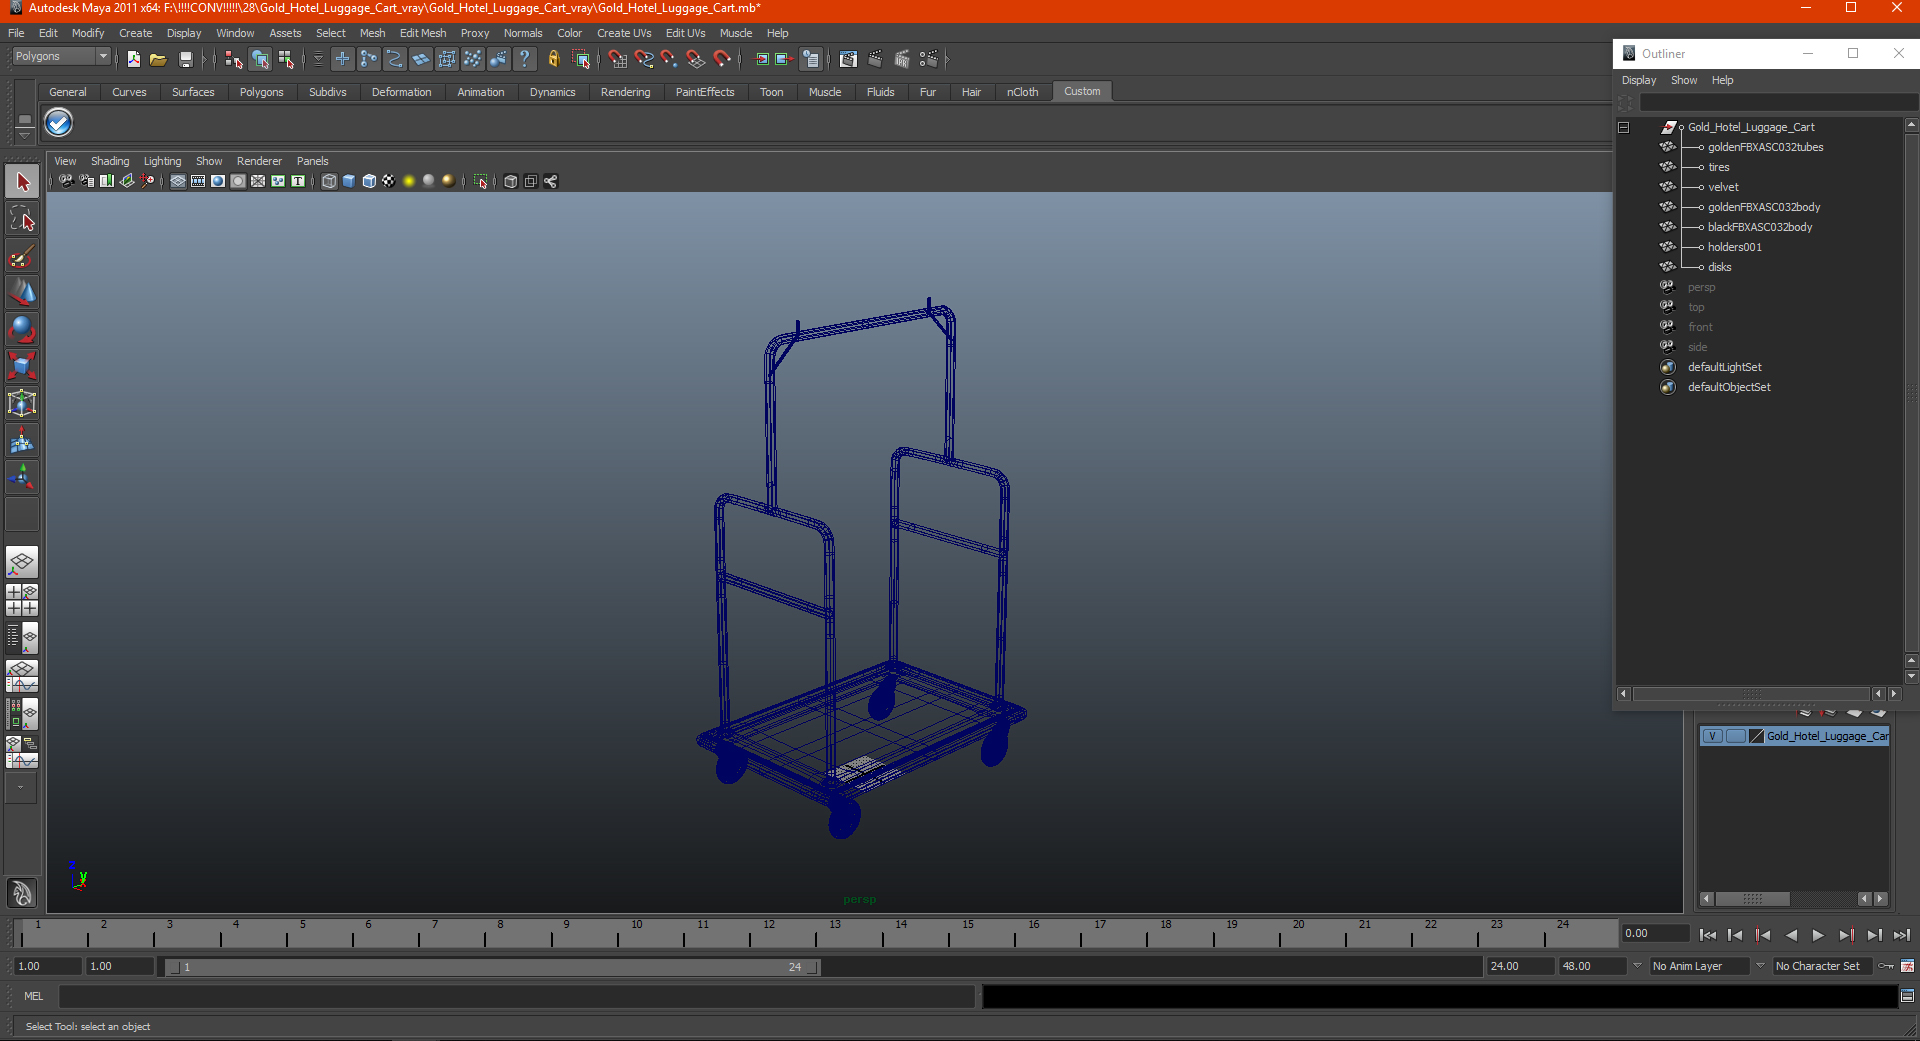Open Render Settings window icon
The width and height of the screenshot is (1920, 1041).
click(x=929, y=60)
